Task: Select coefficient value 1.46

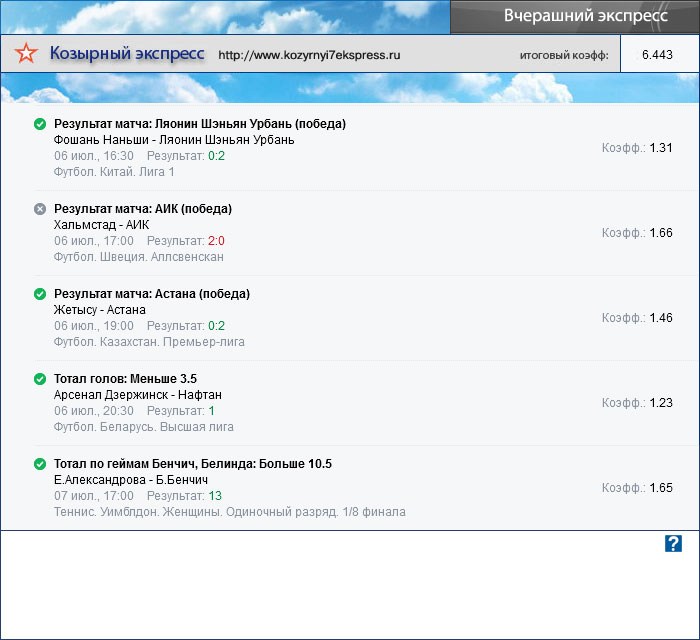Action: pos(661,318)
